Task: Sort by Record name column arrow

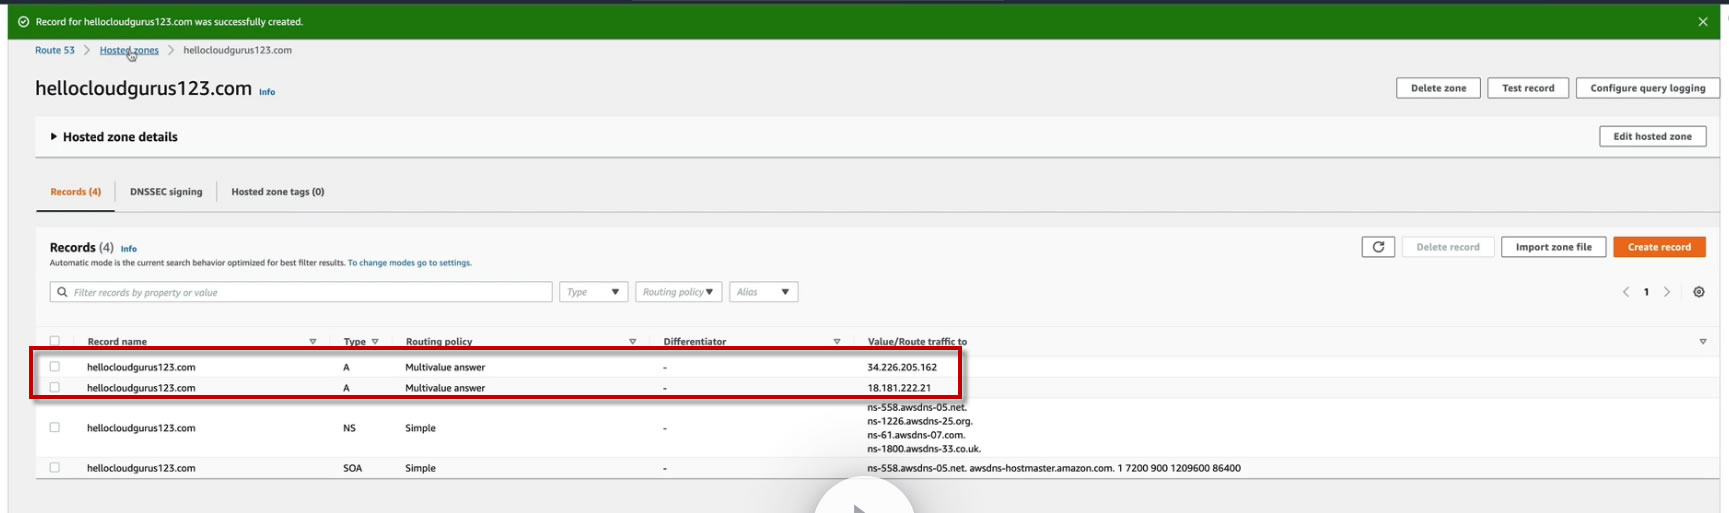Action: [x=313, y=342]
